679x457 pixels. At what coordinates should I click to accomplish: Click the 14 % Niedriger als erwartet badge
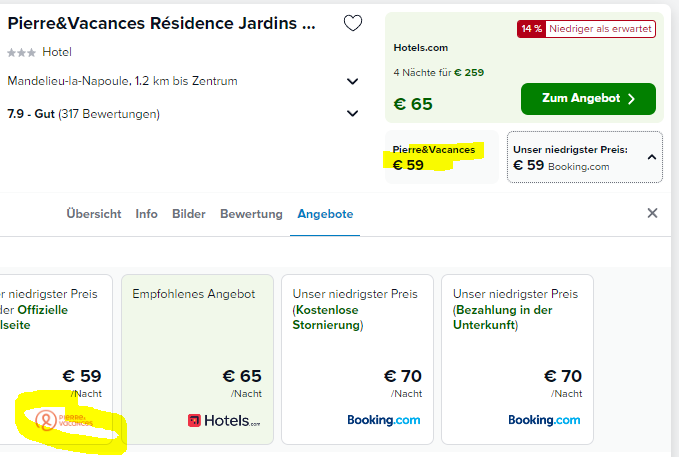click(x=586, y=29)
